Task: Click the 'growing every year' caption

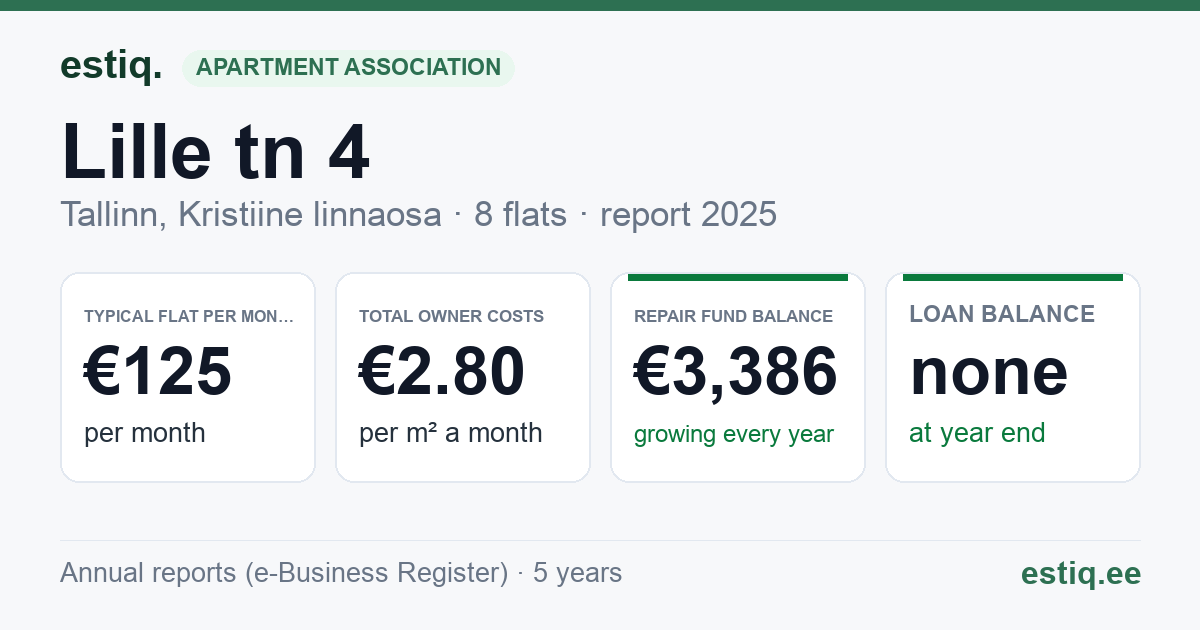Action: click(734, 434)
